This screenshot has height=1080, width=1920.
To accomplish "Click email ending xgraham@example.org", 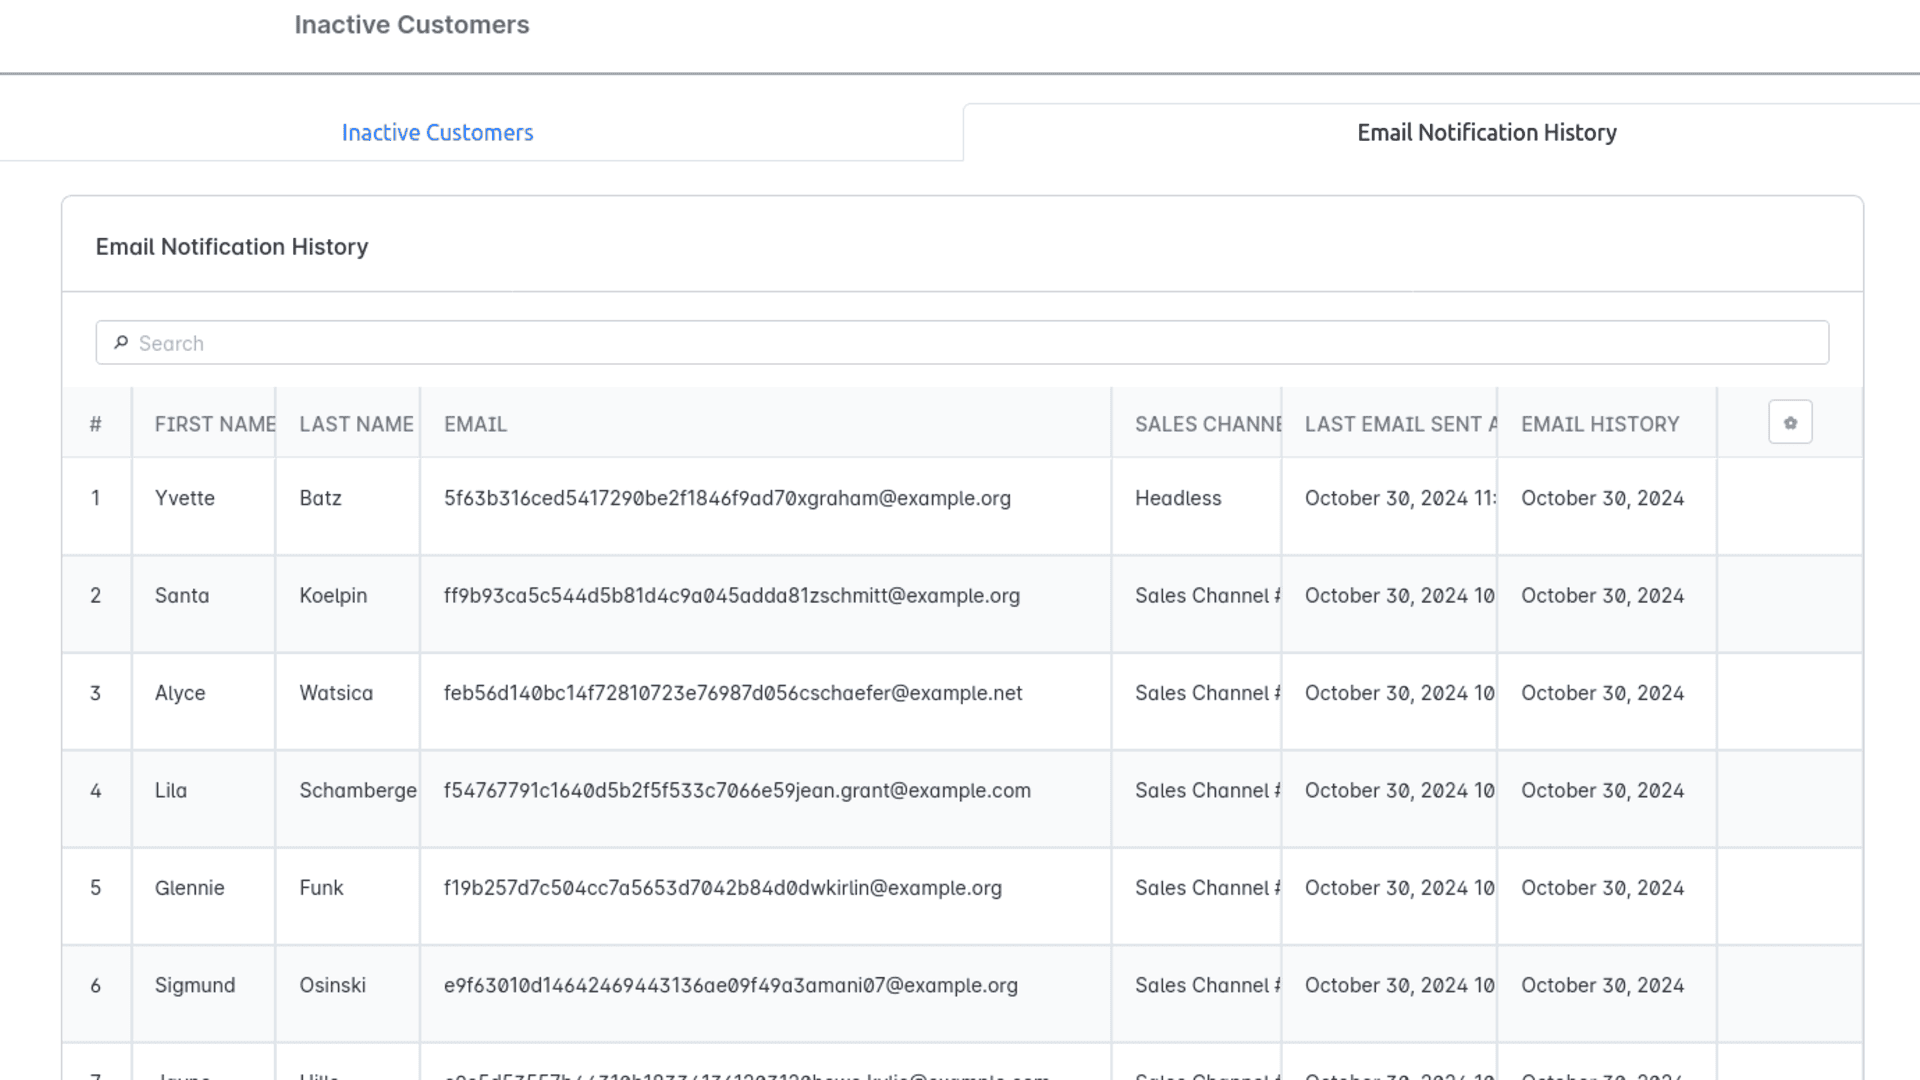I will pos(727,498).
